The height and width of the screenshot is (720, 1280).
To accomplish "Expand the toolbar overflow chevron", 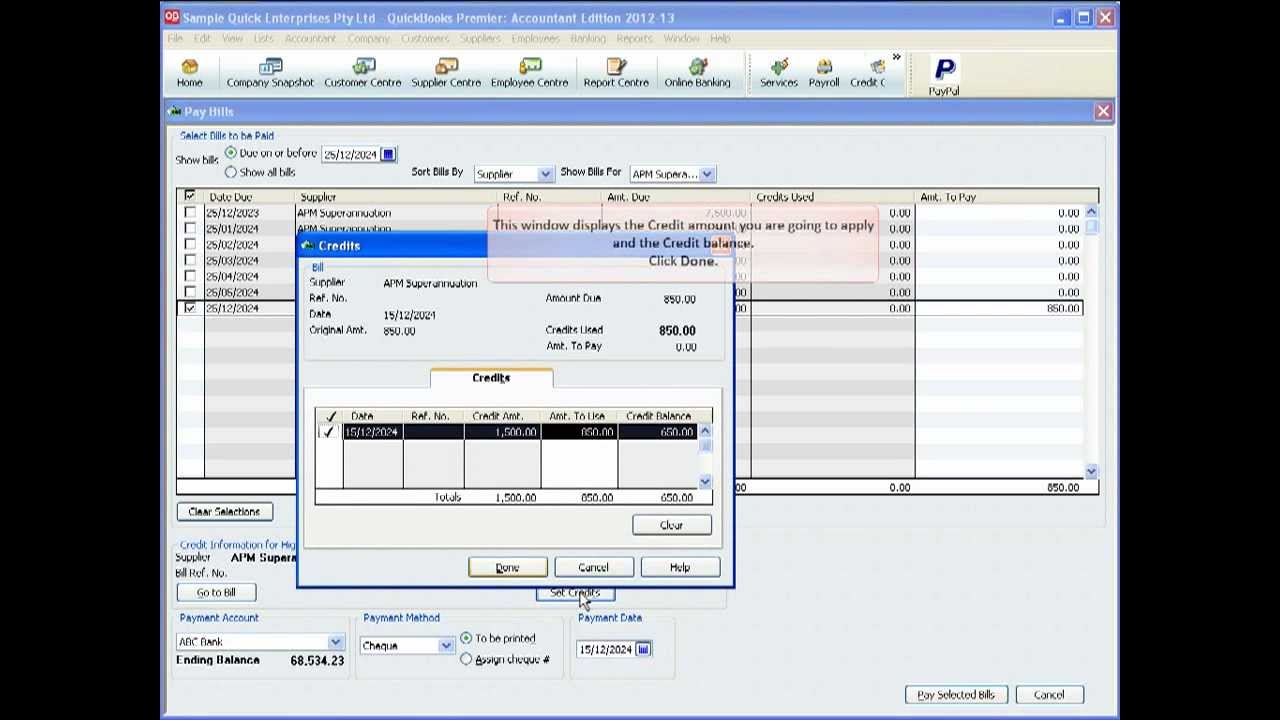I will [896, 58].
